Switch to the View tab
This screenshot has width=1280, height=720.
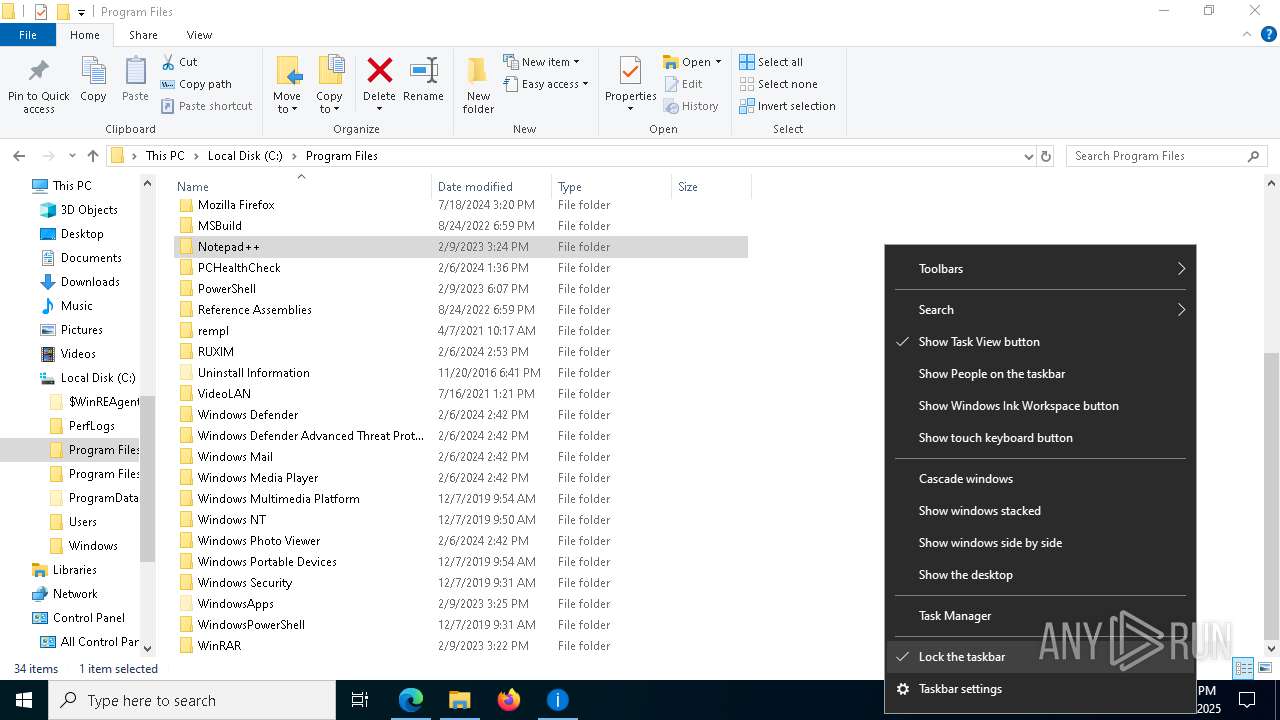pos(199,35)
